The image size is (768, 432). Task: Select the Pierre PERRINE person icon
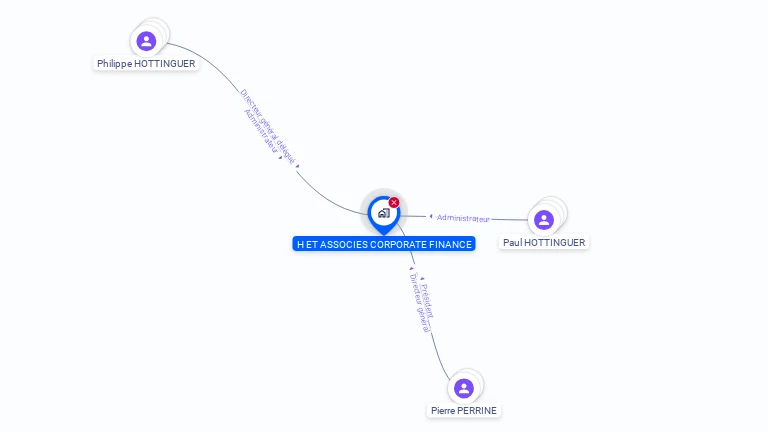click(x=463, y=388)
